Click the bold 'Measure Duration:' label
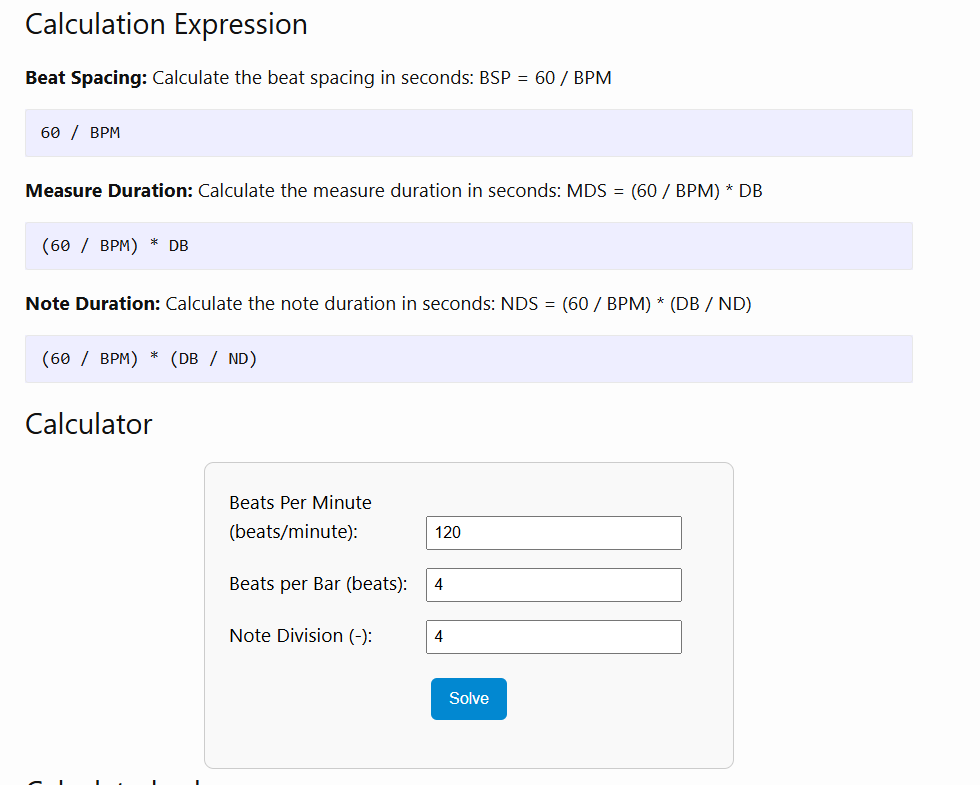The image size is (980, 785). [109, 191]
